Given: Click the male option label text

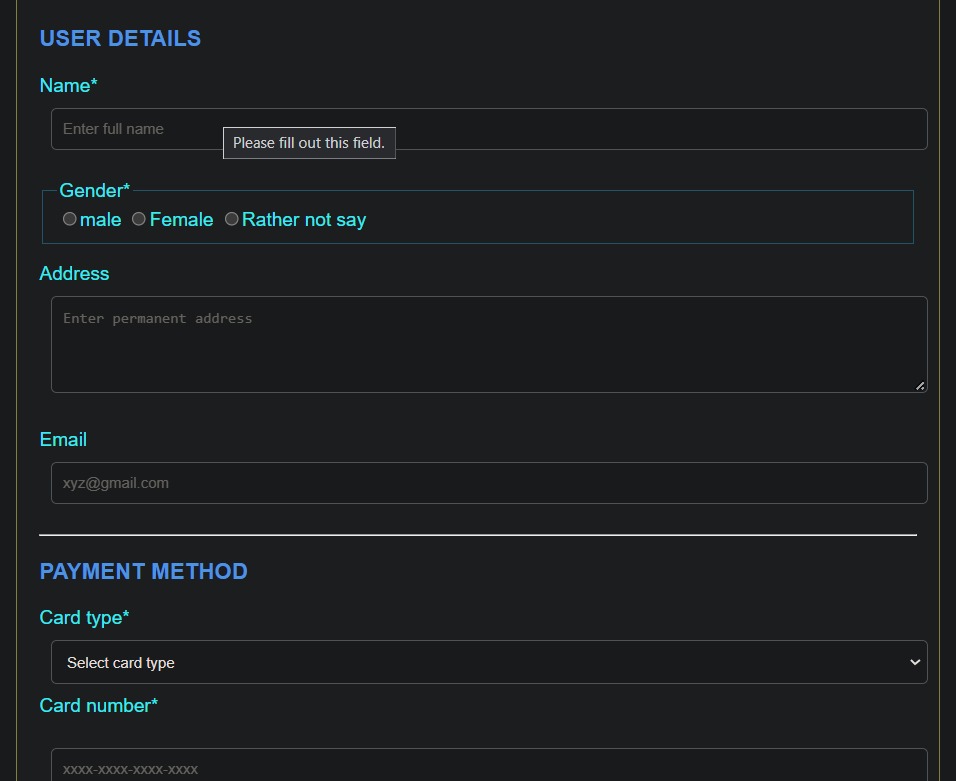Looking at the screenshot, I should [101, 219].
